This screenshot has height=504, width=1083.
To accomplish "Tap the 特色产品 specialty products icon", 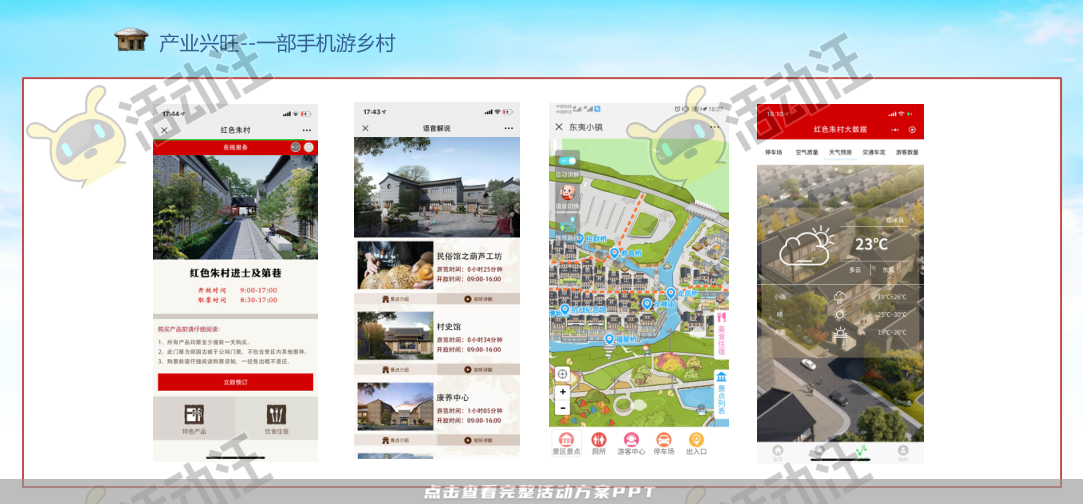I will [x=195, y=419].
